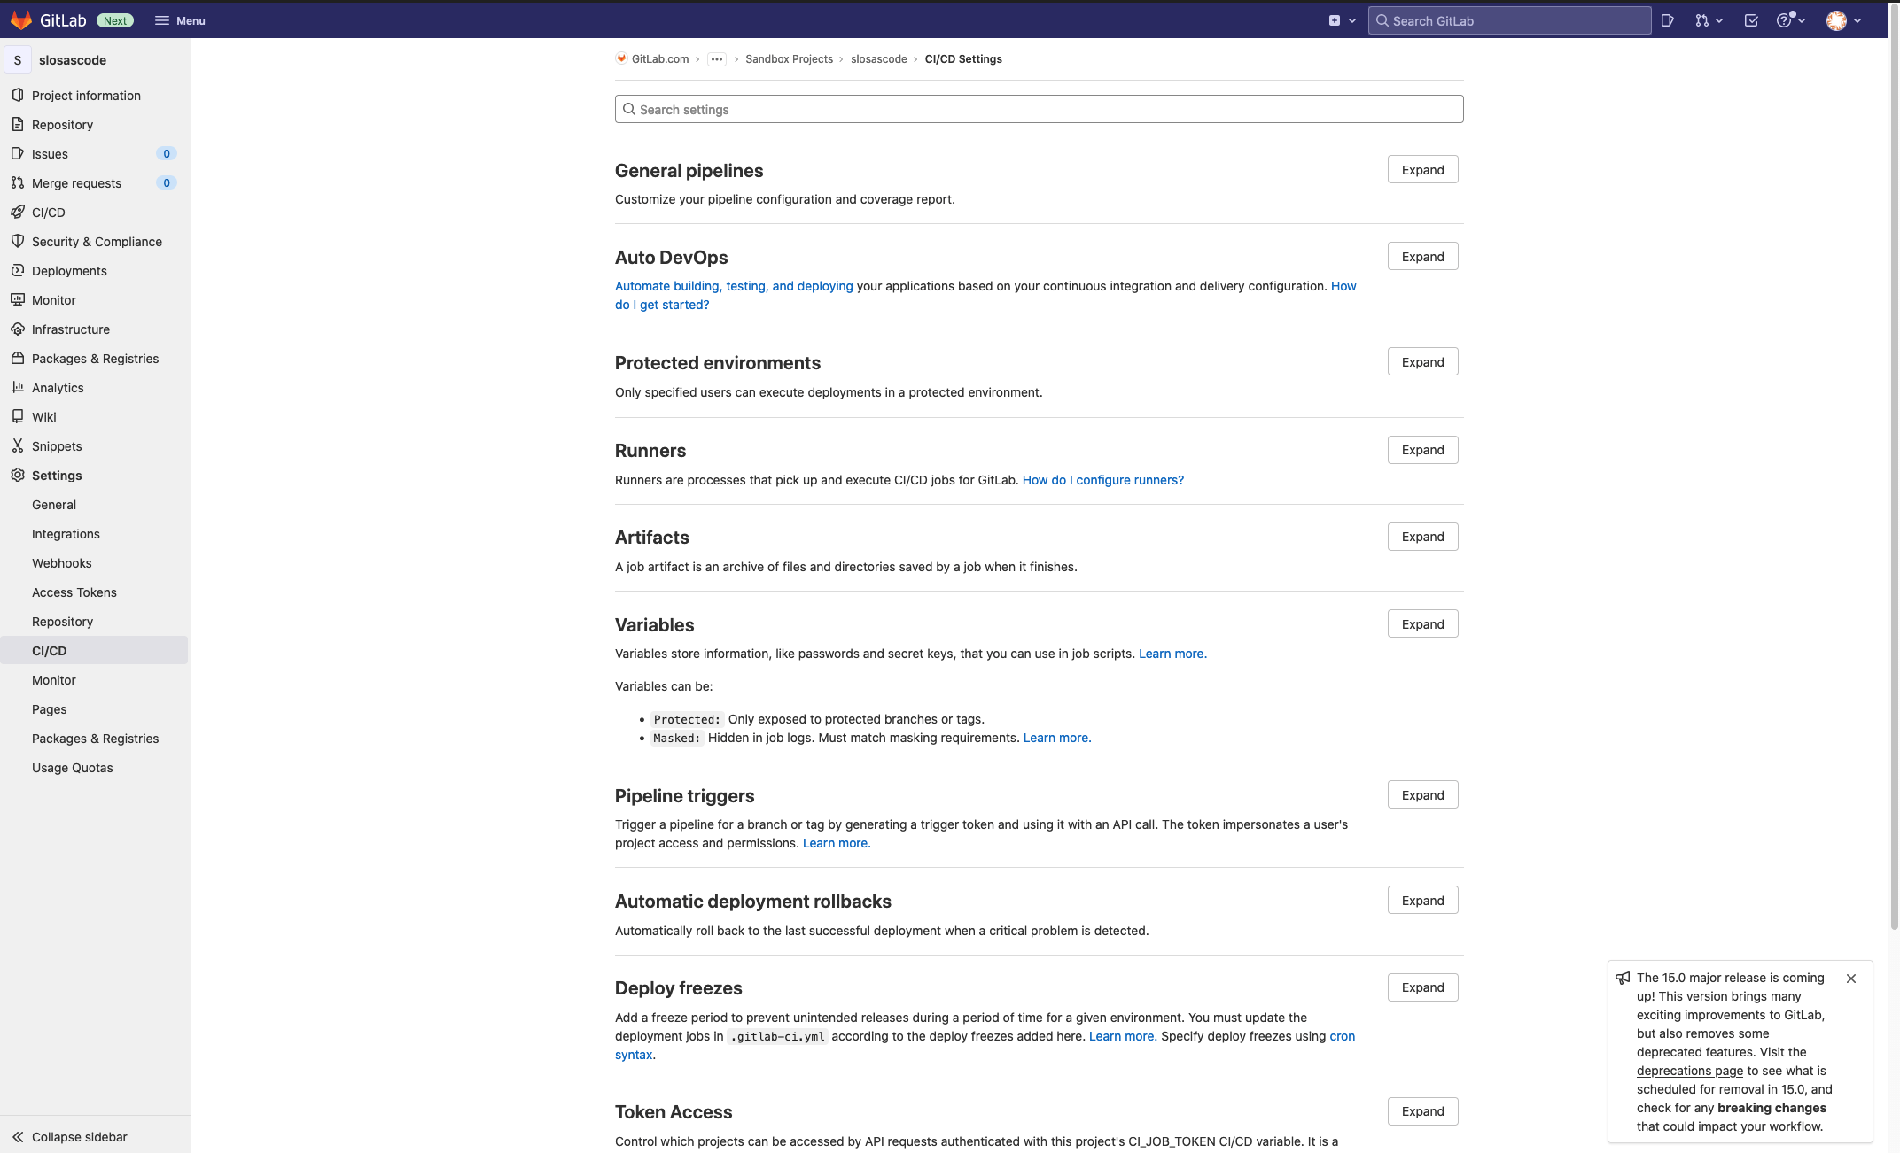The height and width of the screenshot is (1153, 1900).
Task: Open the create new plus dropdown
Action: pos(1341,20)
